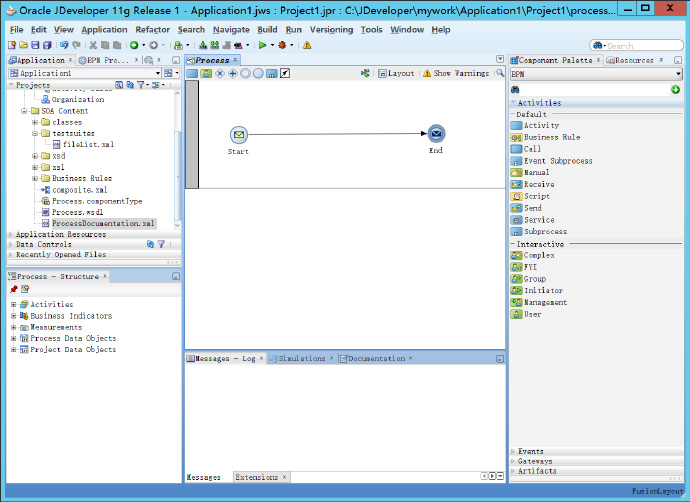This screenshot has height=502, width=690.
Task: Click the Cut scissors toolbar icon
Action: [93, 45]
